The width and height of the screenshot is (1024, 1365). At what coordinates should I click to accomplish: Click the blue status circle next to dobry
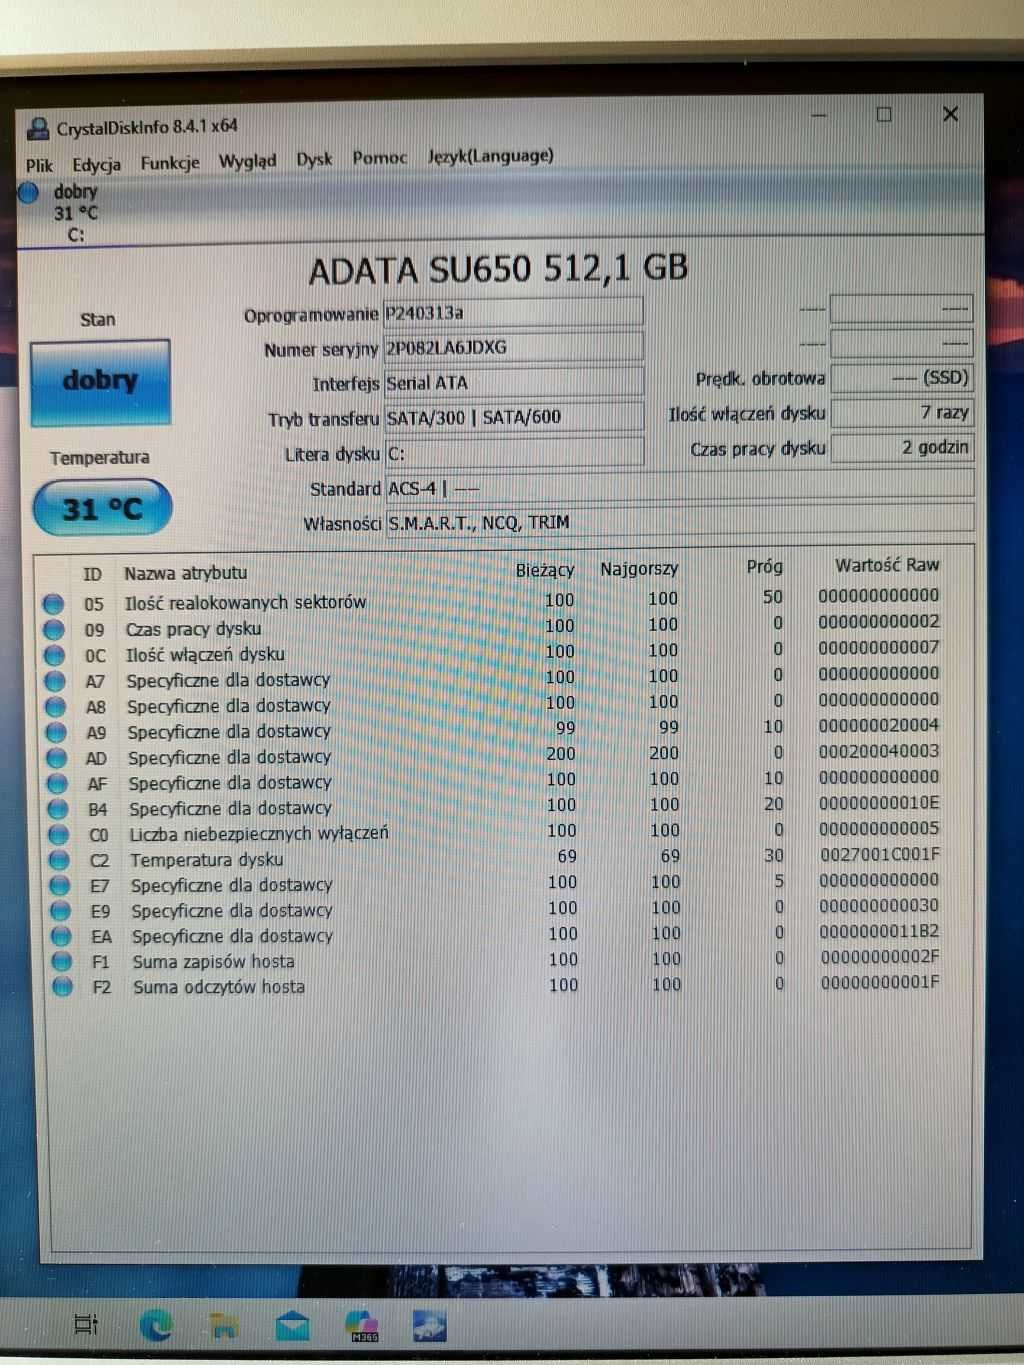(x=29, y=191)
